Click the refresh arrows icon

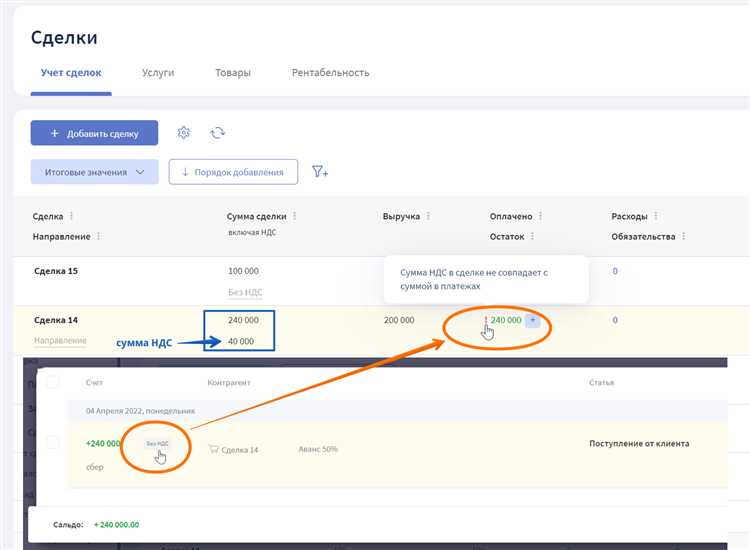click(217, 133)
